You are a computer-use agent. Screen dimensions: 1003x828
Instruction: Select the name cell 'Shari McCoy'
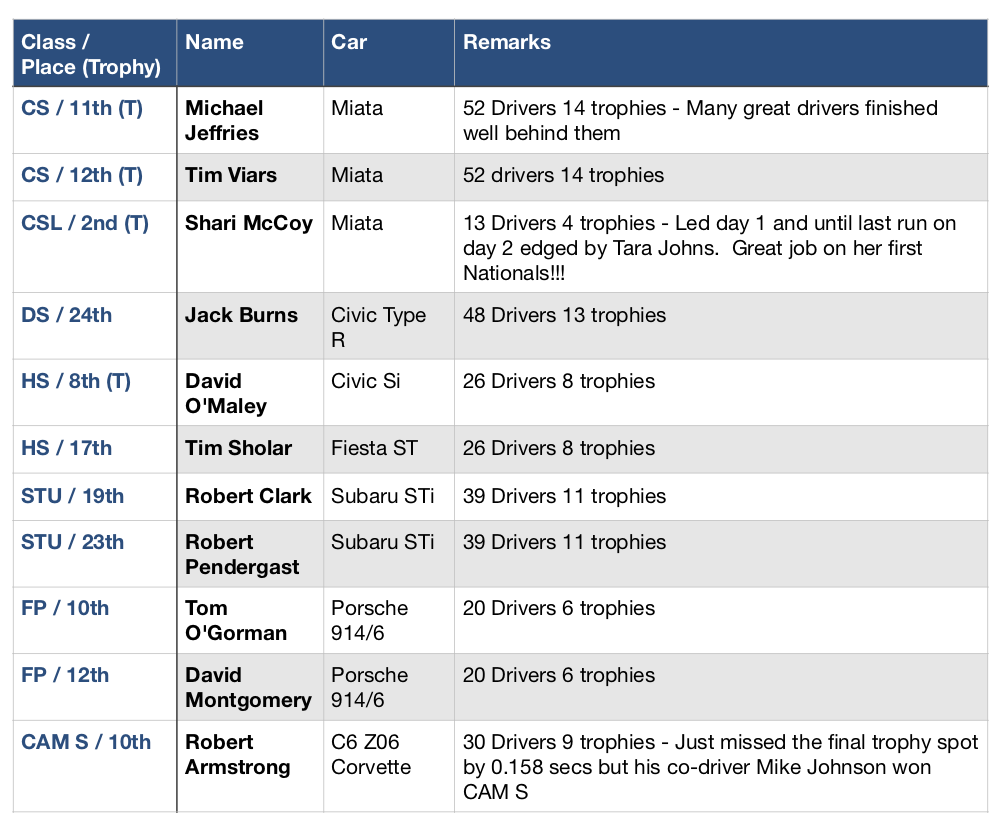(249, 223)
